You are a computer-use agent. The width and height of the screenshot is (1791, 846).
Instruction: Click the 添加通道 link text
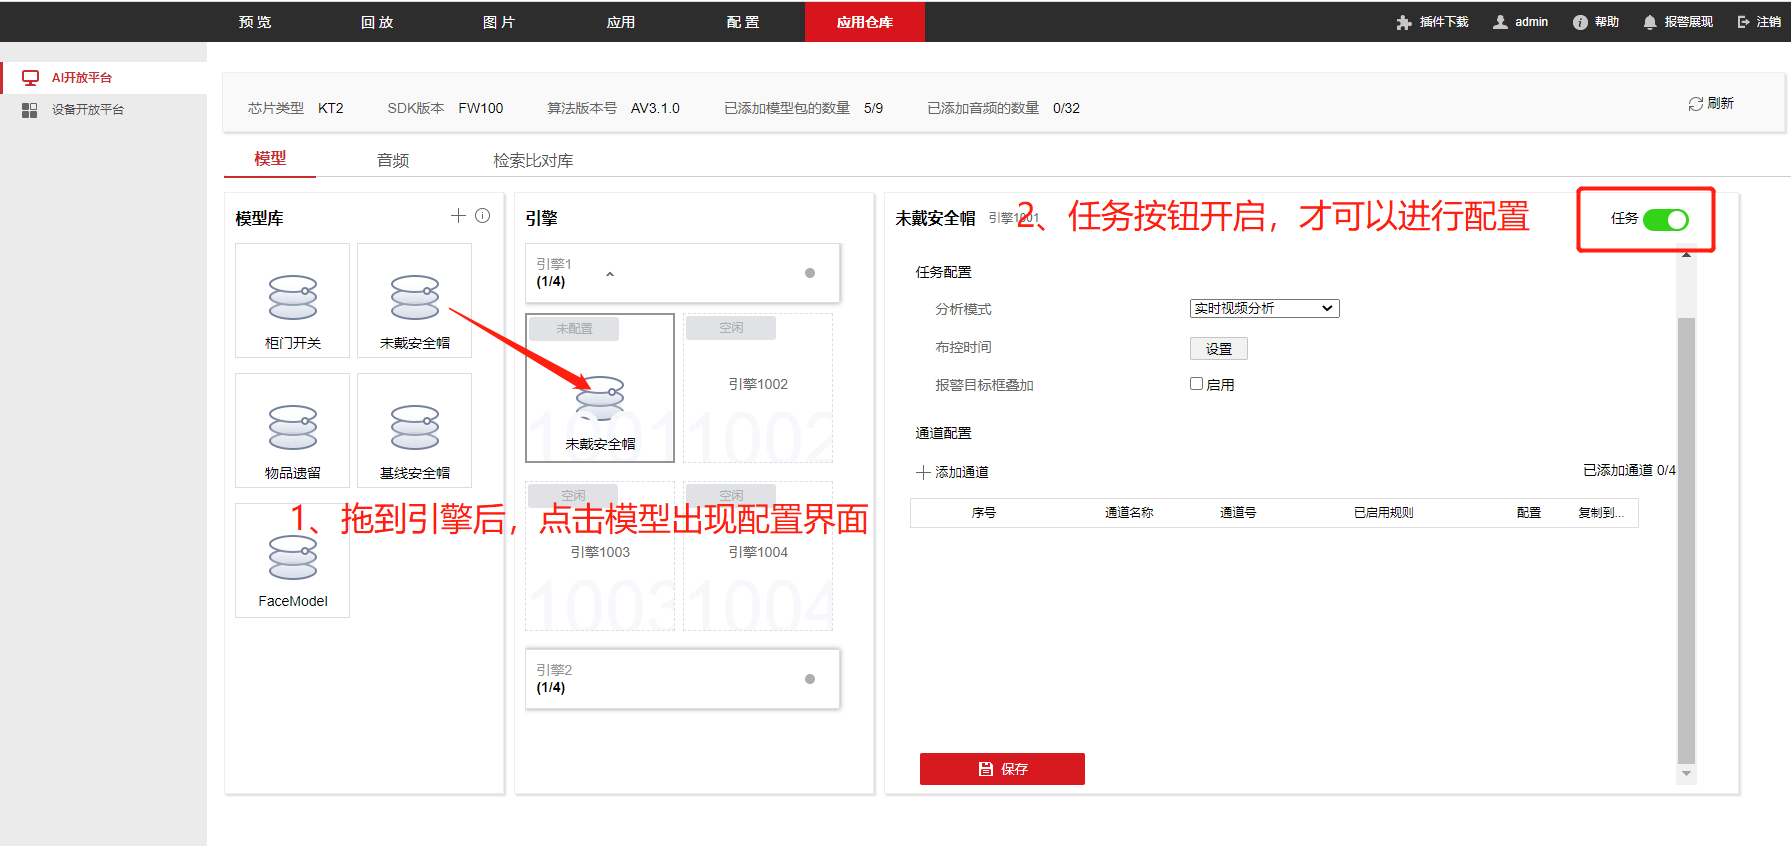962,472
